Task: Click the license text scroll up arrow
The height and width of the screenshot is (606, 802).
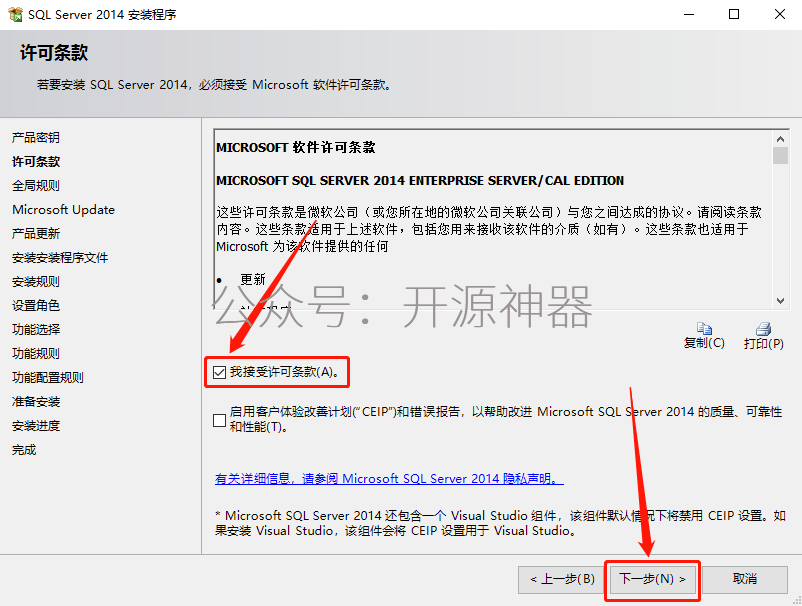Action: click(780, 139)
